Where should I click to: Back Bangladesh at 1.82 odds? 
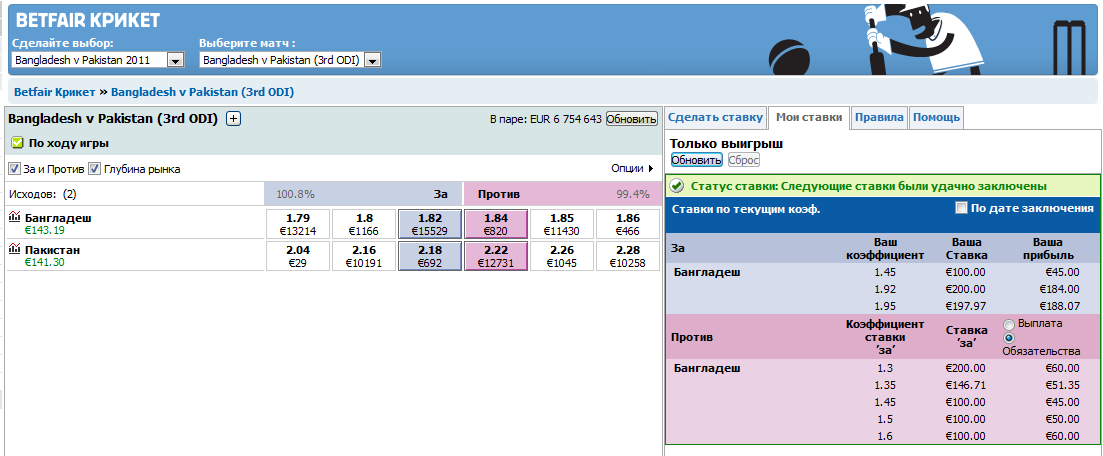[x=430, y=224]
